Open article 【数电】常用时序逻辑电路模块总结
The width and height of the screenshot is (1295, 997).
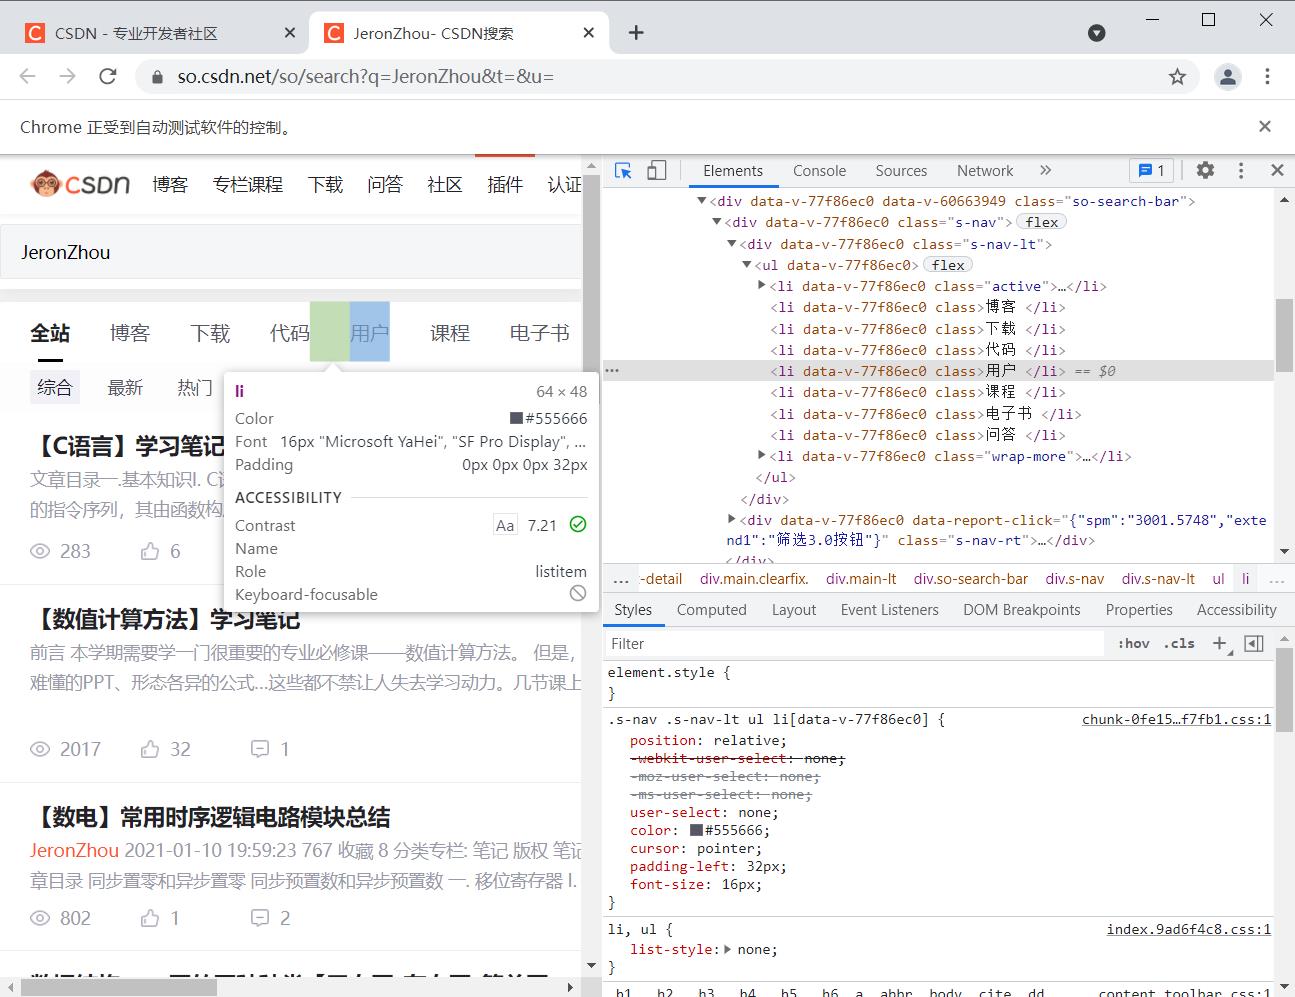pos(210,817)
